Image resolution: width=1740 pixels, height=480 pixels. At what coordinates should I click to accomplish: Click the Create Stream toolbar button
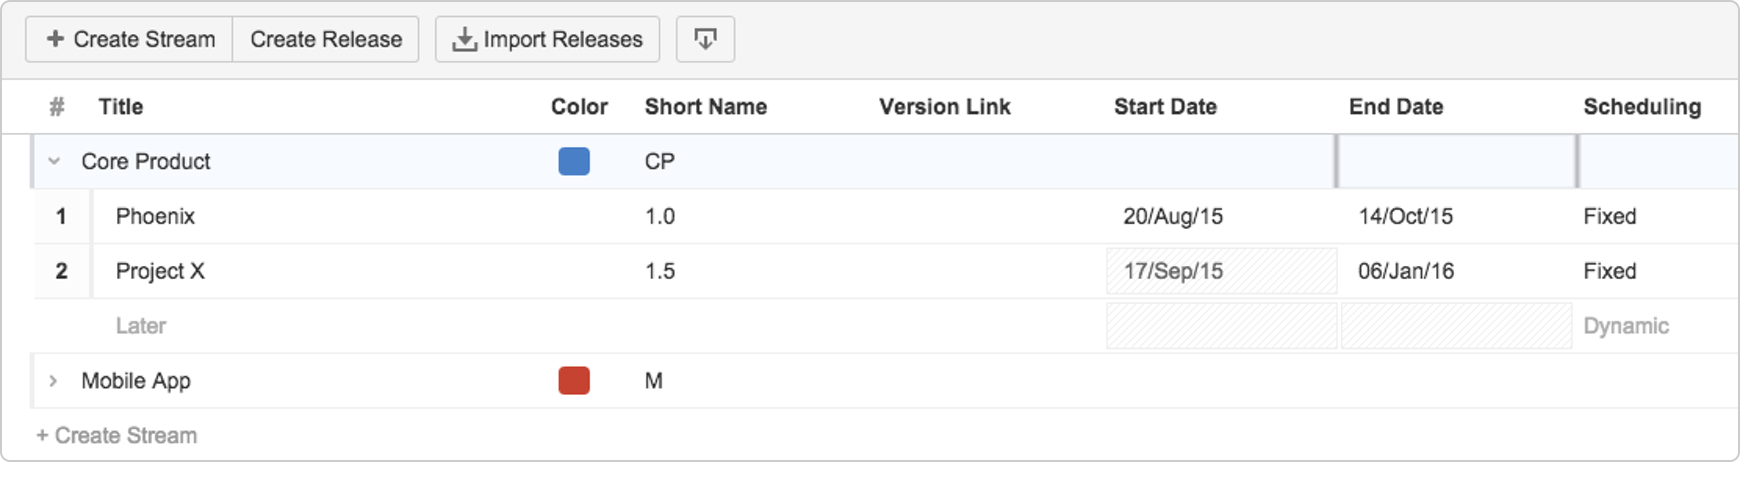(x=130, y=39)
